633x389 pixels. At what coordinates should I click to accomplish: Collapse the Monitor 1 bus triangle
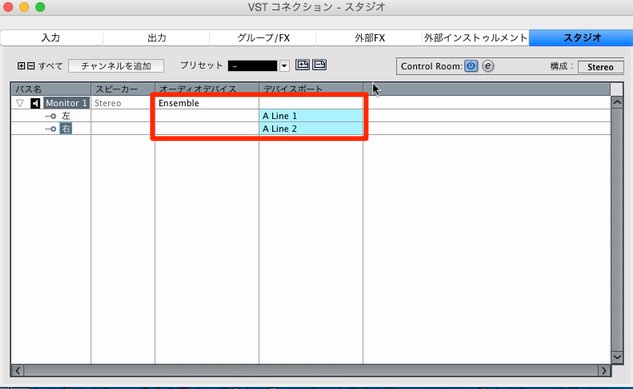point(20,103)
